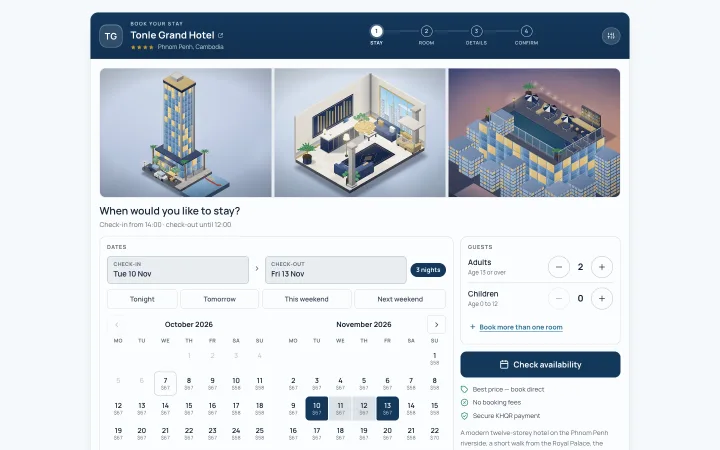720x450 pixels.
Task: Increase the number of children
Action: [x=602, y=298]
